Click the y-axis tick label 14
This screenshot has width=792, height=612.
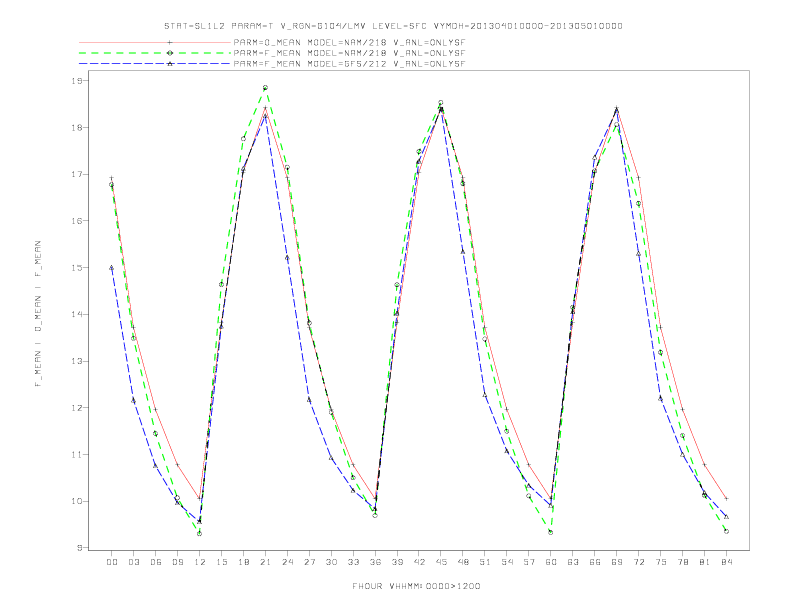(x=77, y=314)
